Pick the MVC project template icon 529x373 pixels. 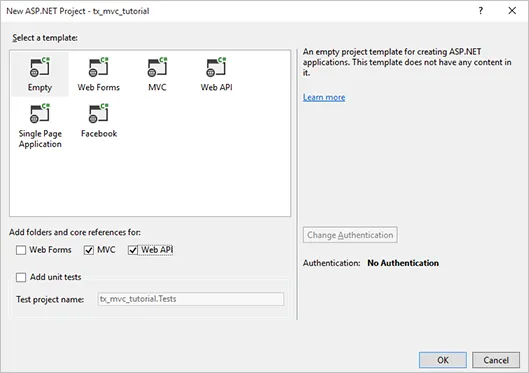click(x=157, y=67)
